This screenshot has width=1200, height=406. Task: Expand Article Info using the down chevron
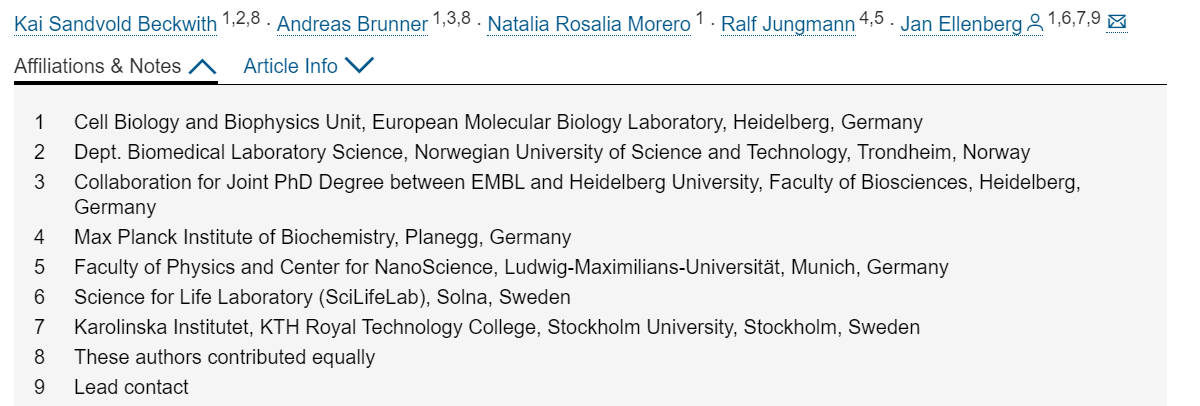pyautogui.click(x=358, y=66)
